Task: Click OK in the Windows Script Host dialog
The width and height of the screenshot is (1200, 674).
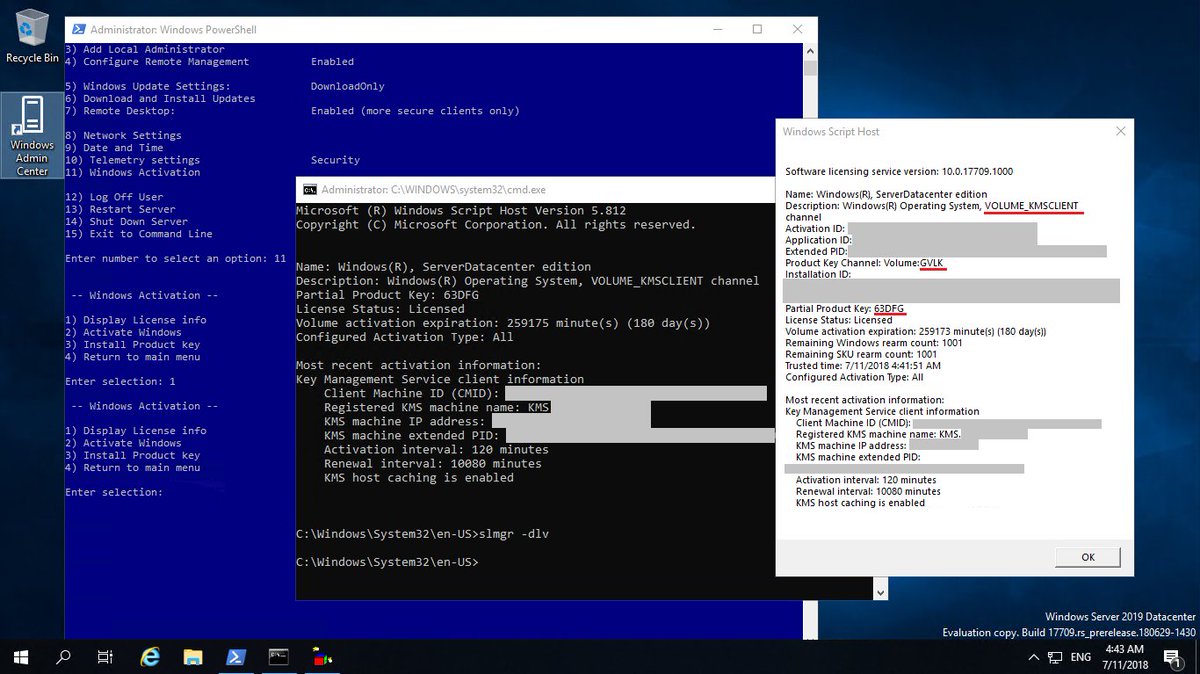Action: pos(1087,557)
